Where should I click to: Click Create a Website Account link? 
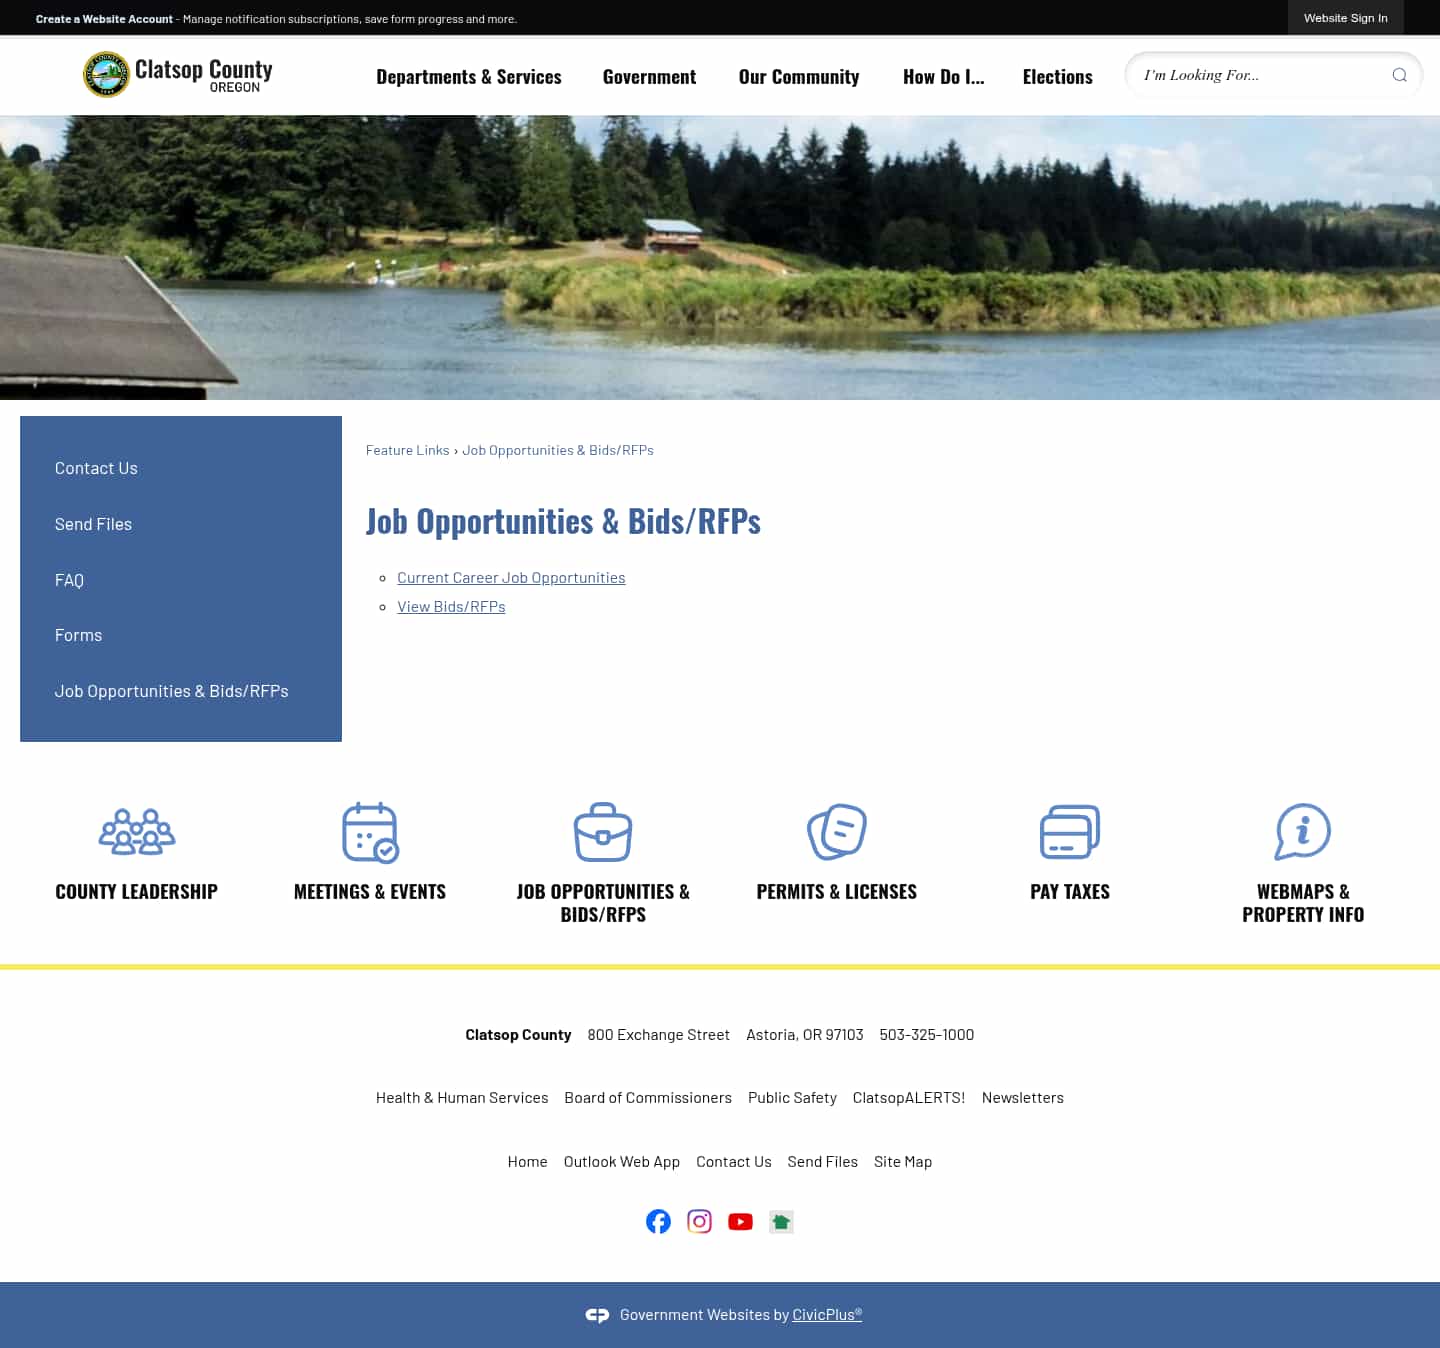[x=104, y=19]
